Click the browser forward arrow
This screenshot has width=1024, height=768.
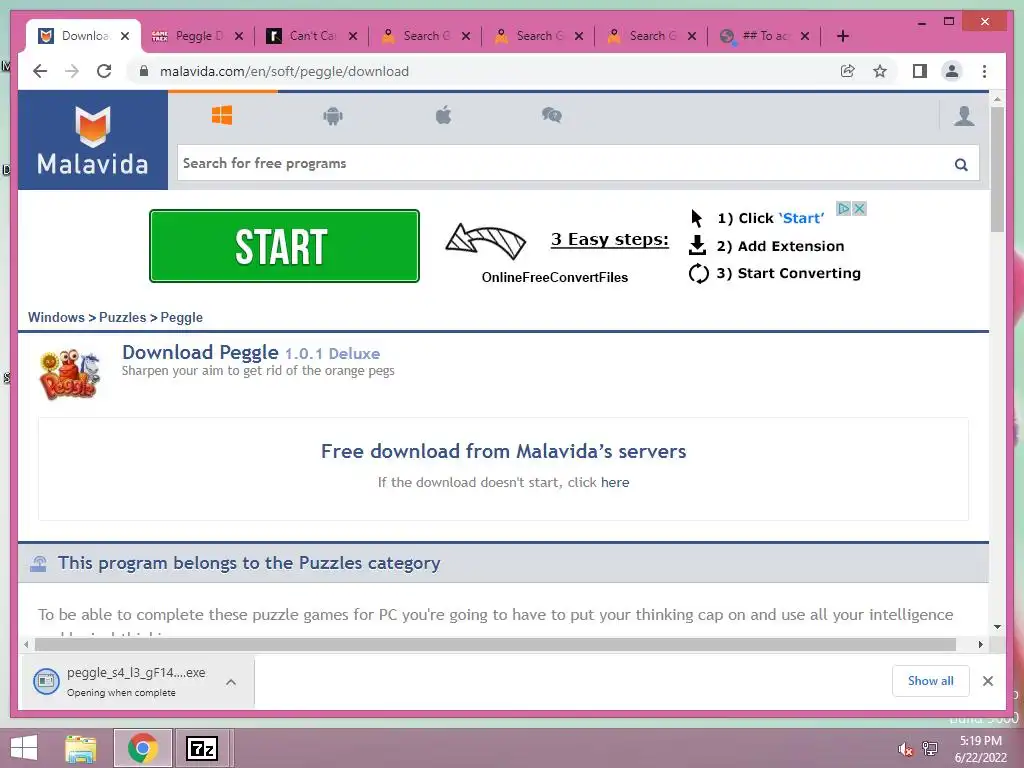click(72, 71)
